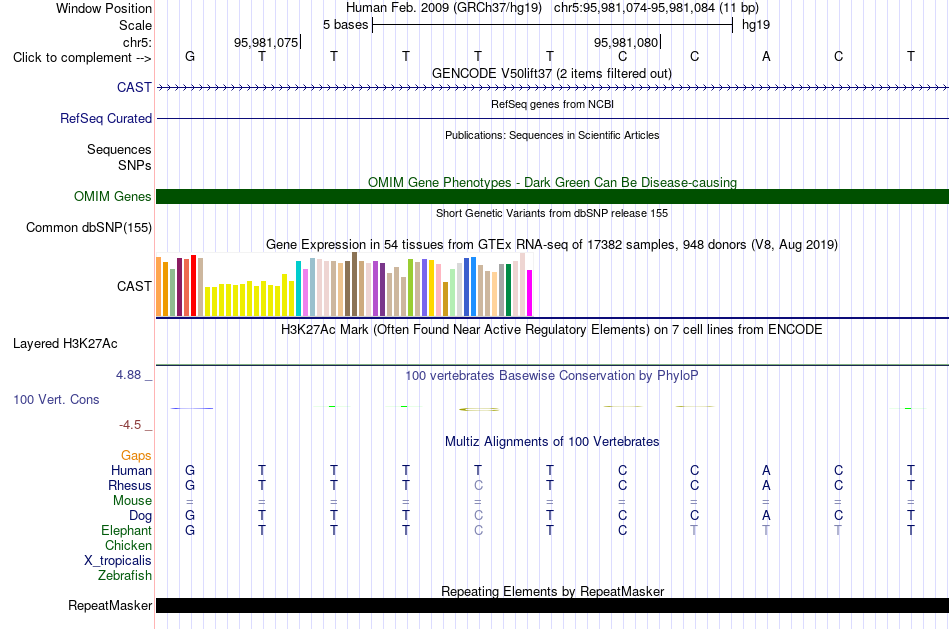Open the RefSeq Curated track label

pyautogui.click(x=105, y=118)
